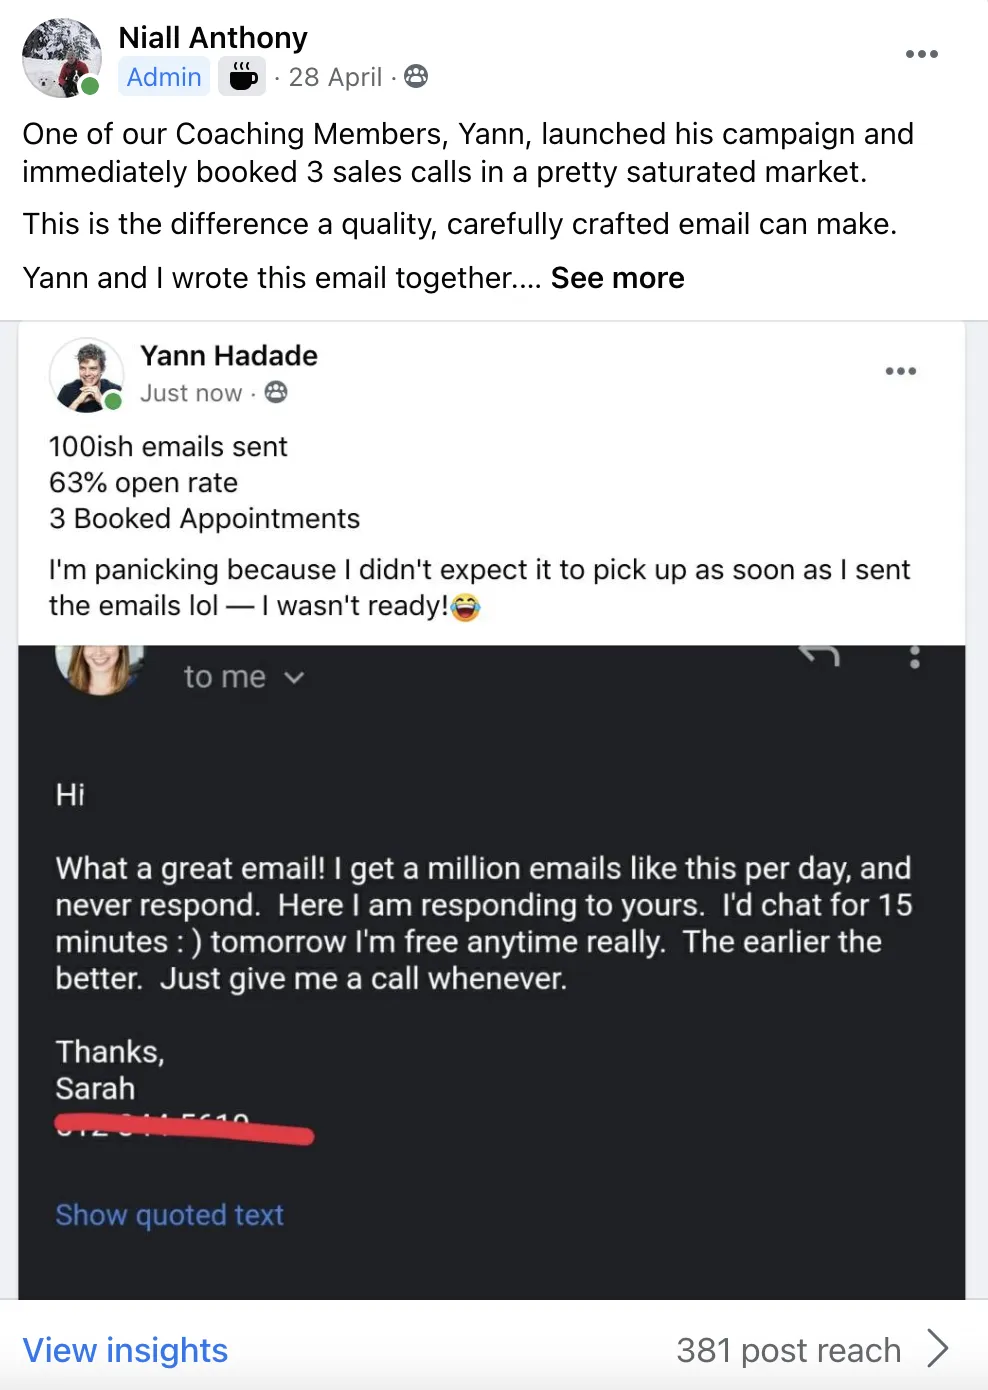Open Niall Anthony's profile name link
Viewport: 988px width, 1390px height.
(x=213, y=38)
